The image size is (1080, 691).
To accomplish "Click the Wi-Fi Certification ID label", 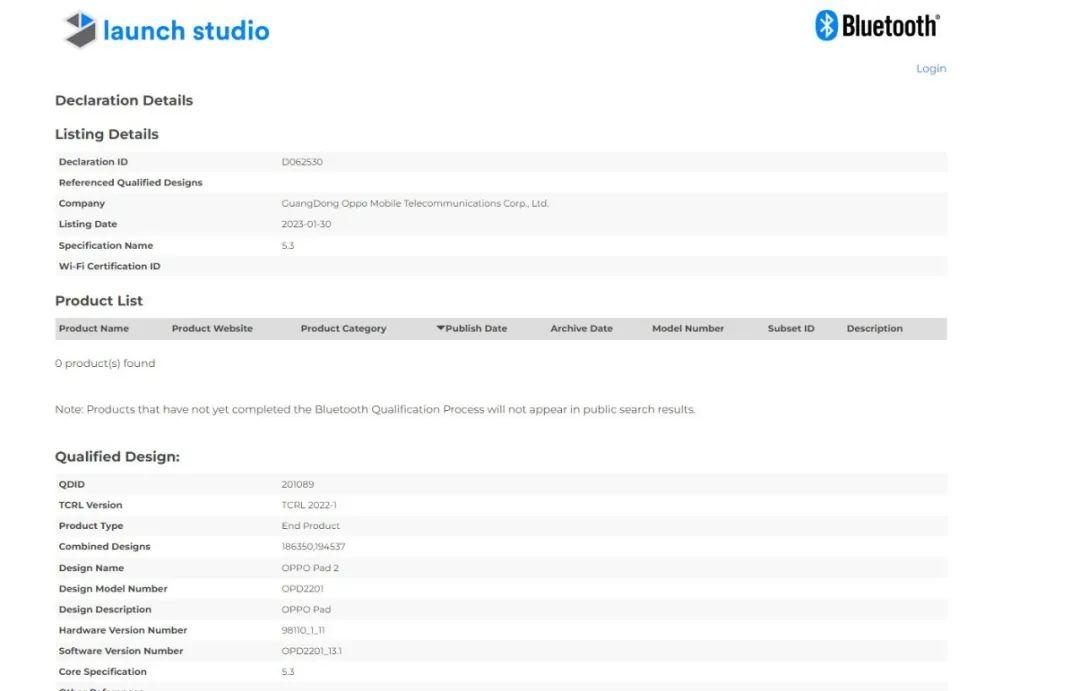I will click(109, 266).
